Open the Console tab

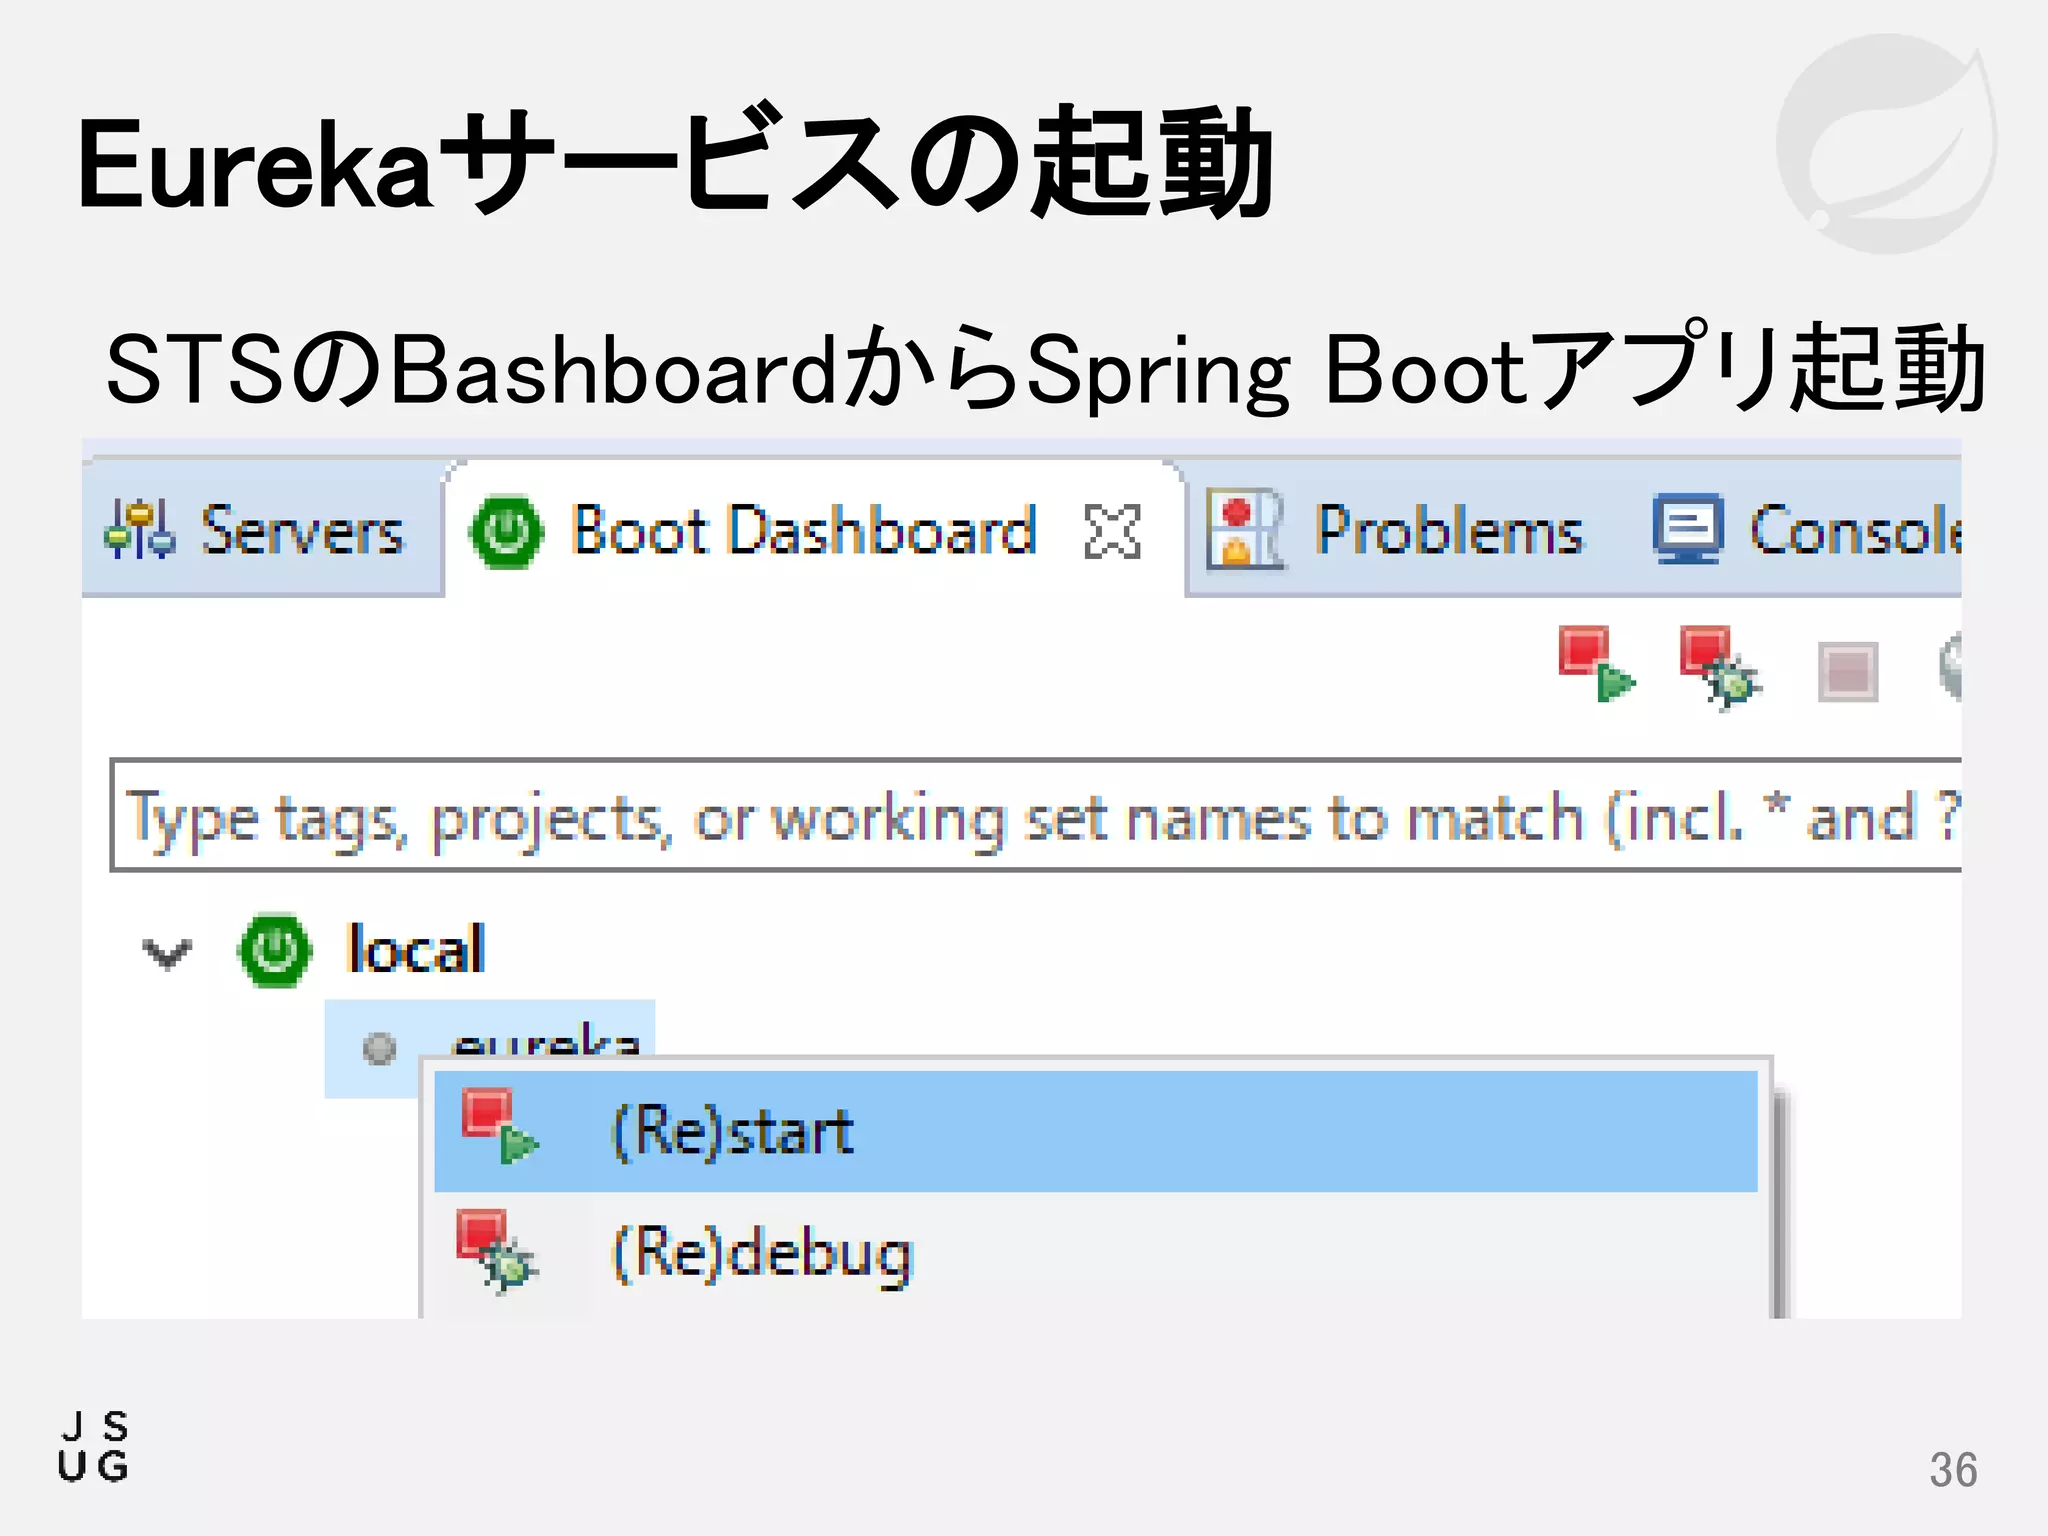1806,529
